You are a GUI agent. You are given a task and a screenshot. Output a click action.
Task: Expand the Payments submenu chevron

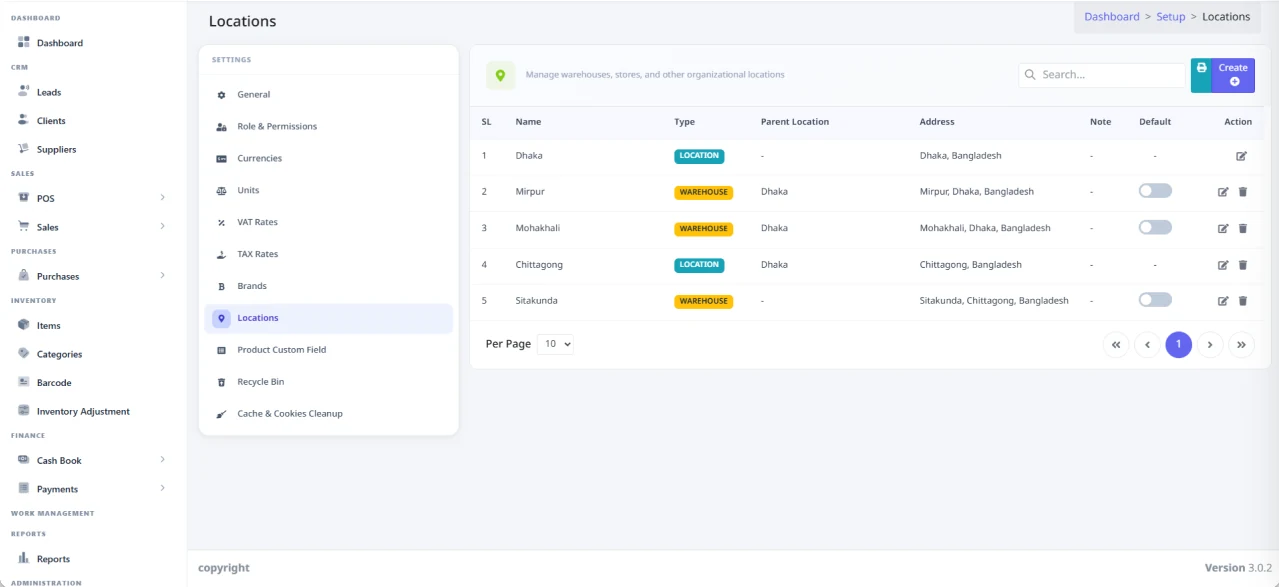click(162, 488)
